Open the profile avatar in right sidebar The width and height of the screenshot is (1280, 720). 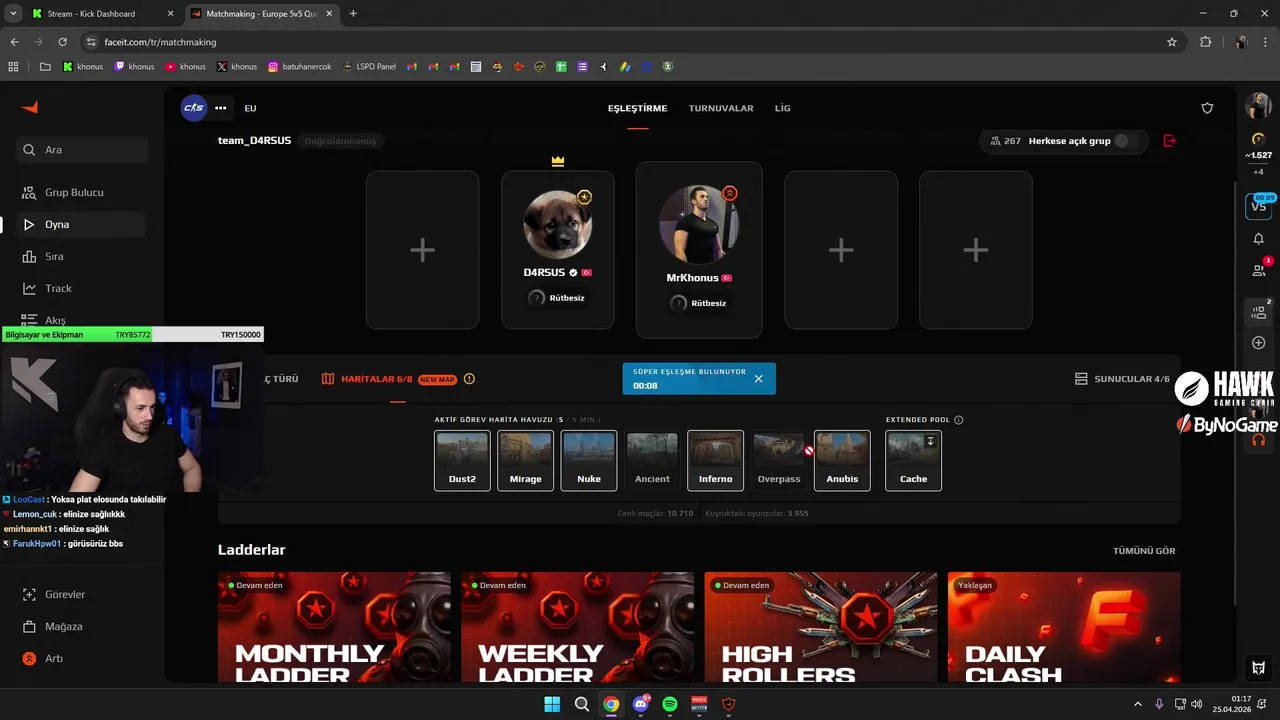pyautogui.click(x=1258, y=106)
